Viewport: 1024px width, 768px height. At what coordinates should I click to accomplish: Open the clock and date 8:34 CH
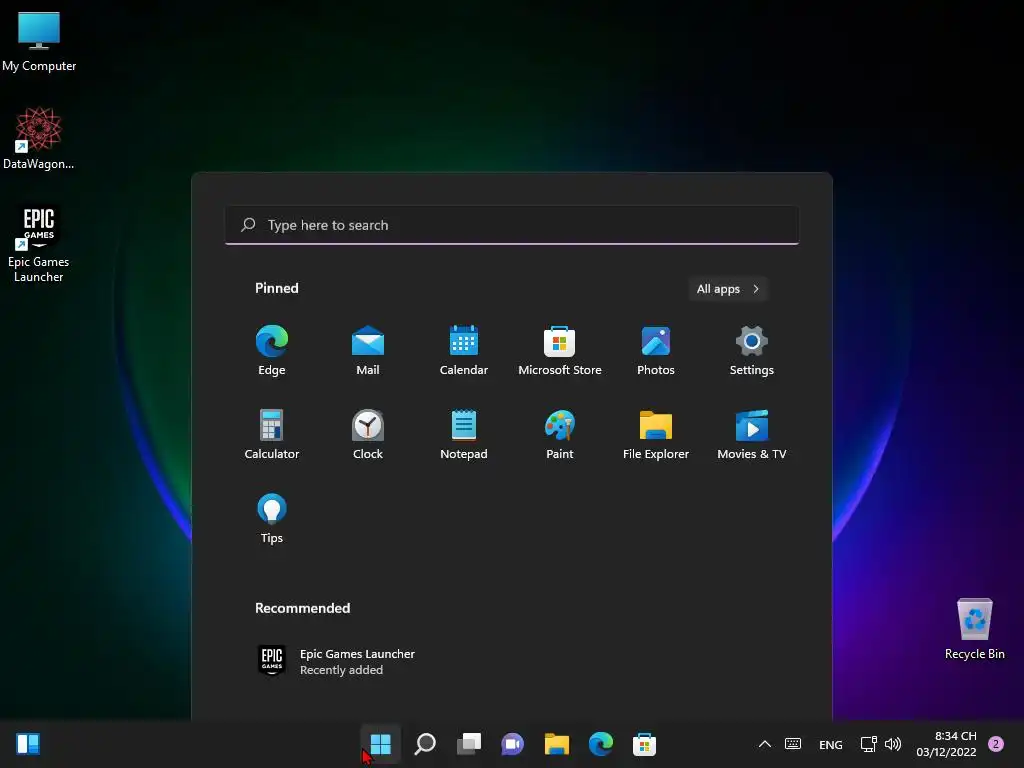(946, 744)
